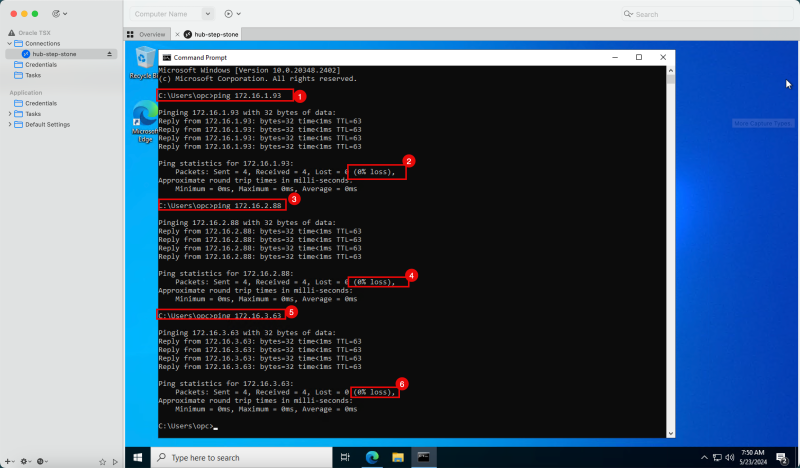Click the Windows Start button
Screen dimensions: 800x468
138,457
